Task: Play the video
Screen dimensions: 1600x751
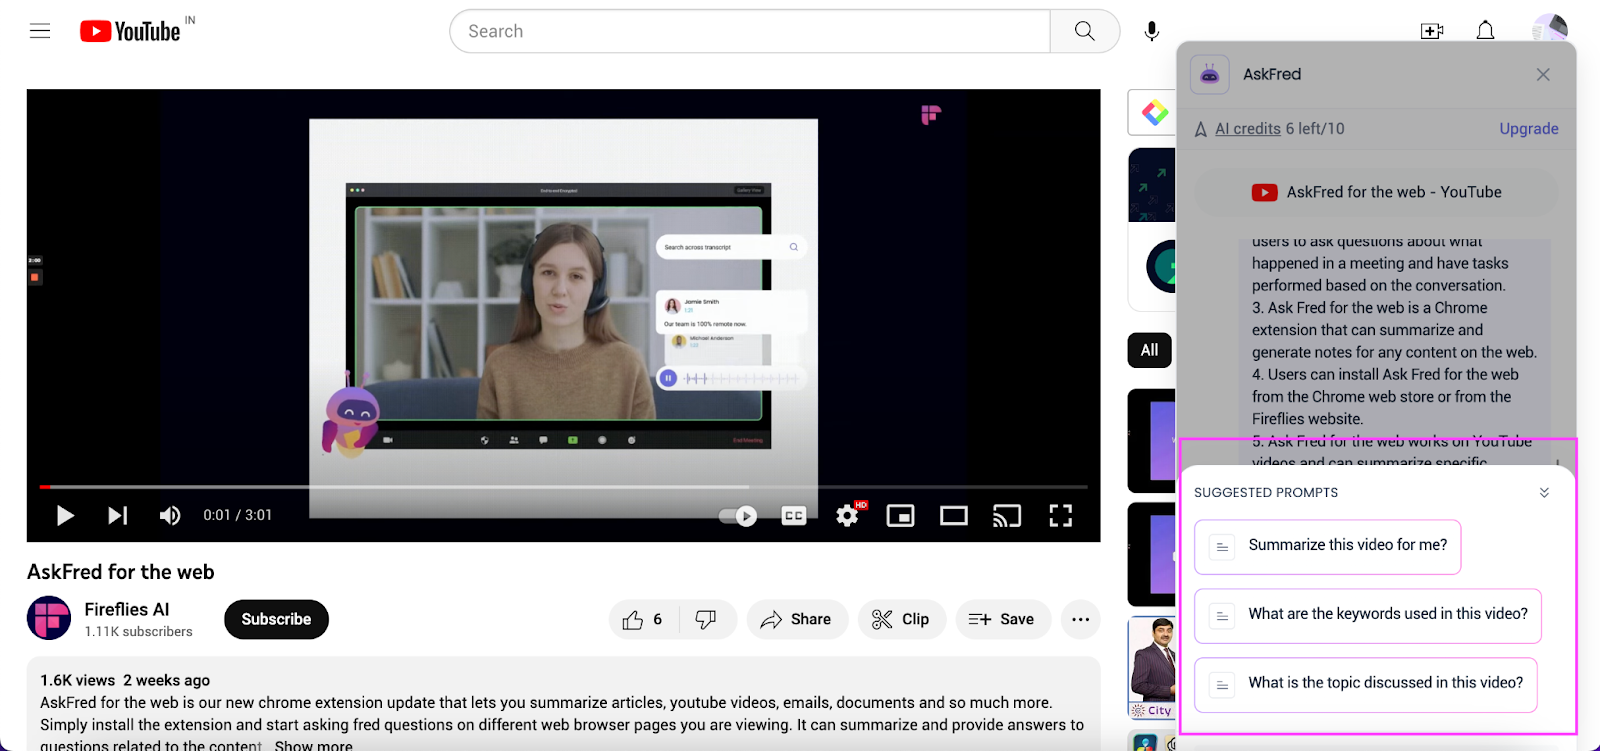Action: click(65, 515)
